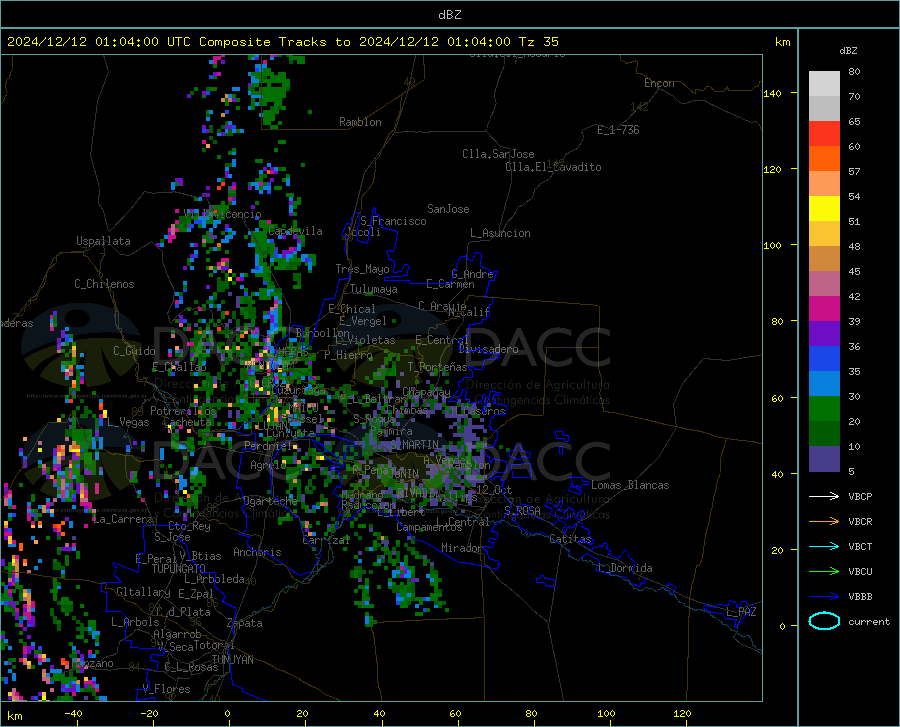
Task: Click the cyan 'current' ellipse legend icon
Action: pos(824,621)
